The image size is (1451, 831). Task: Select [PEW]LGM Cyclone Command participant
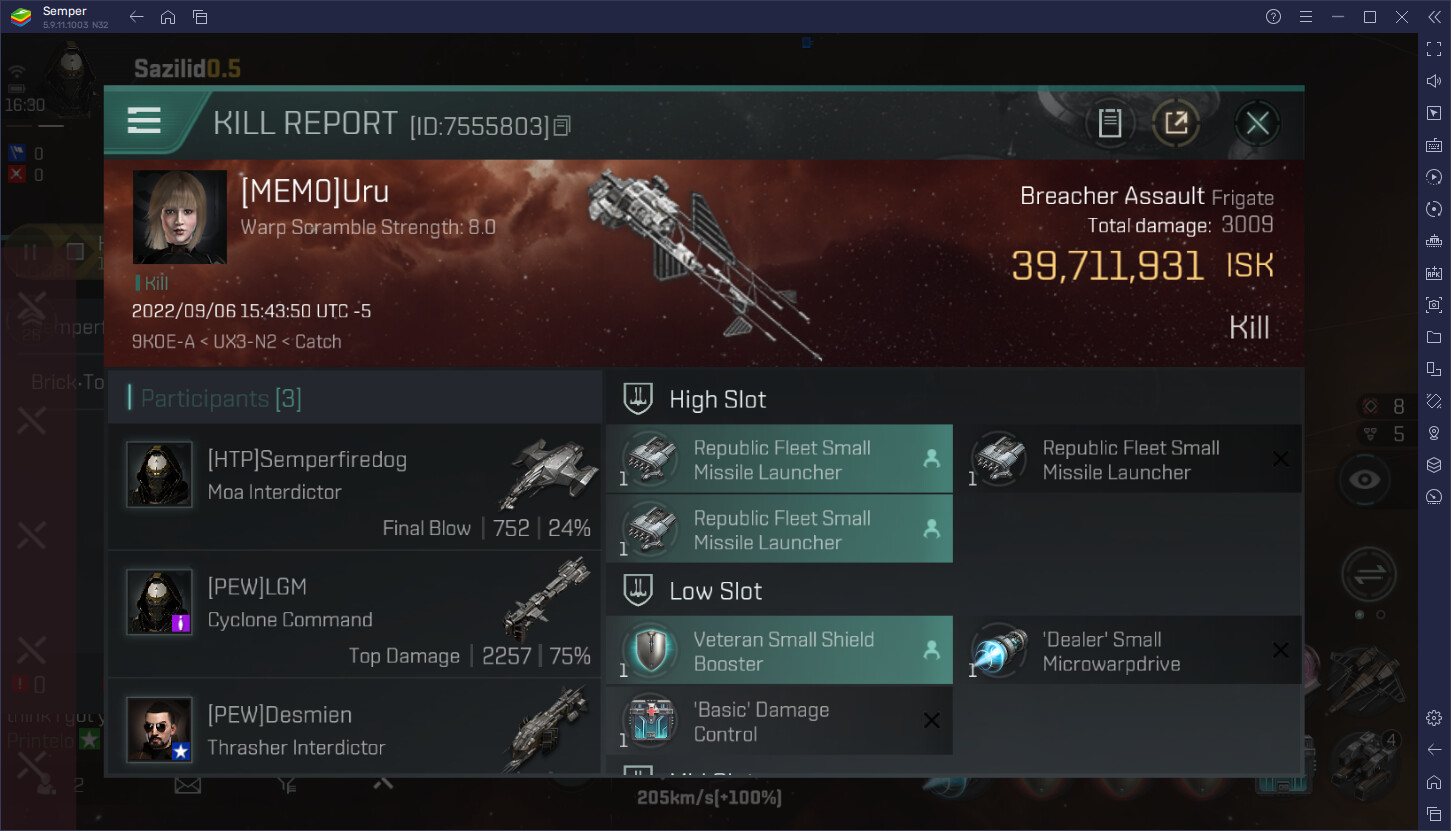pyautogui.click(x=354, y=614)
